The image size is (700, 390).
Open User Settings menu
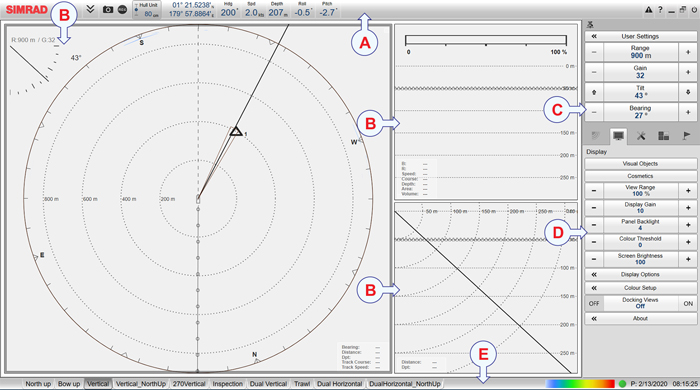pyautogui.click(x=641, y=36)
